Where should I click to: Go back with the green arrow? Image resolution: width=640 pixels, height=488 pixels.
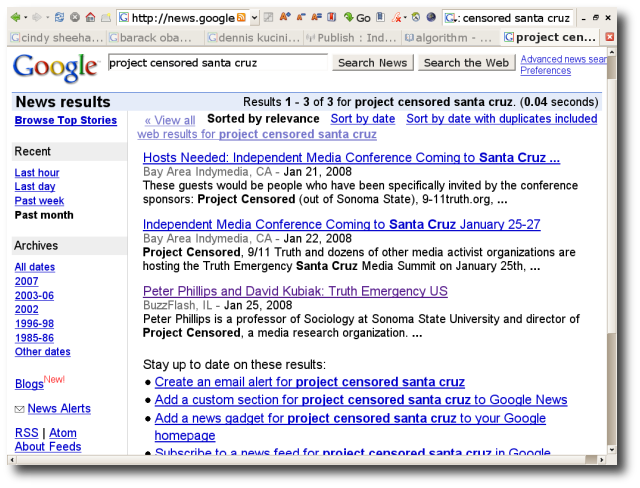[x=16, y=18]
